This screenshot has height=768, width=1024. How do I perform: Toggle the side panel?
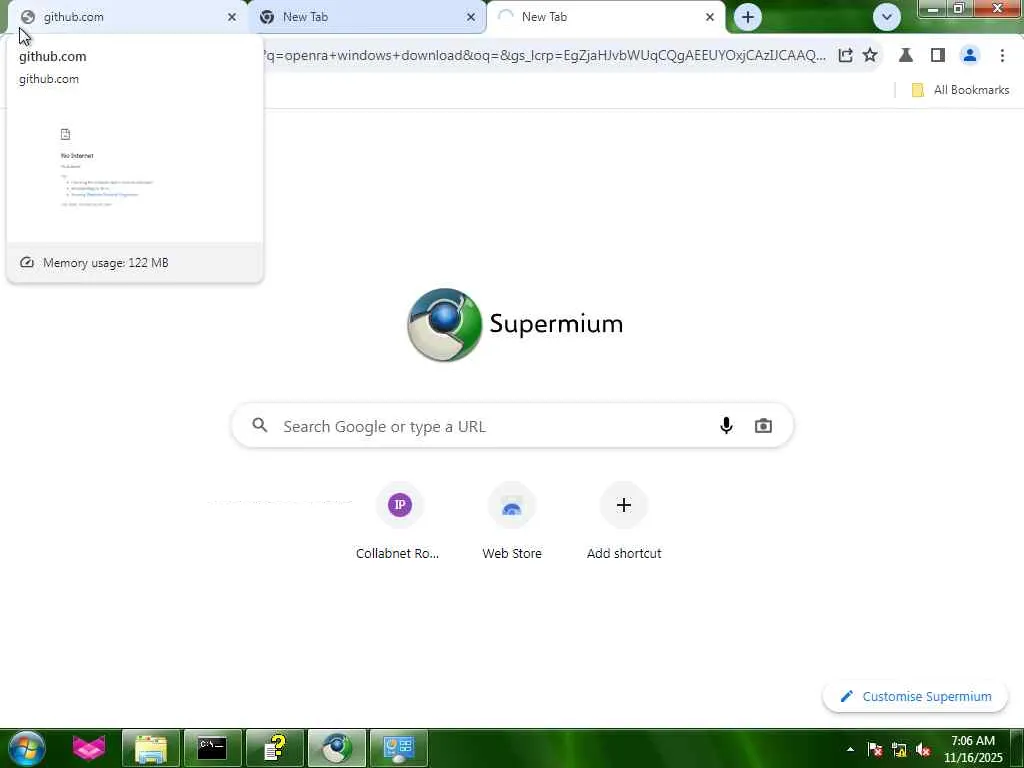click(938, 56)
